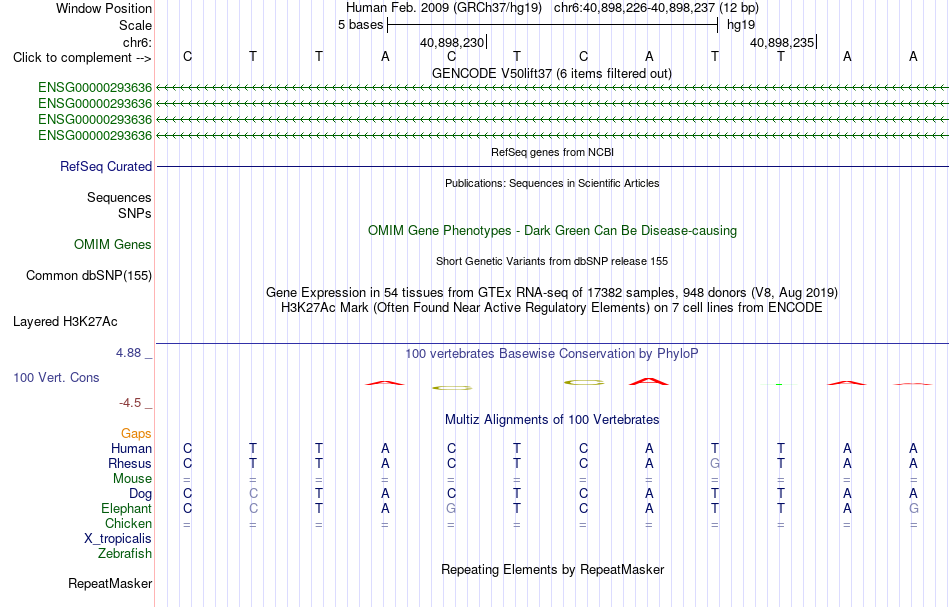Click 'Publications: Sequences in Scientific Articles' title

(x=552, y=183)
